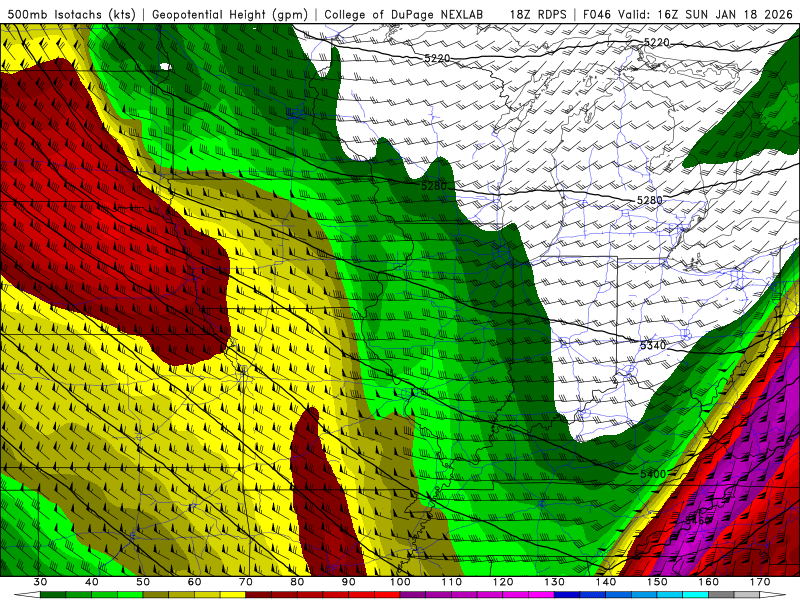Click the '30' legend scale value
Viewport: 800px width, 600px height.
click(40, 582)
